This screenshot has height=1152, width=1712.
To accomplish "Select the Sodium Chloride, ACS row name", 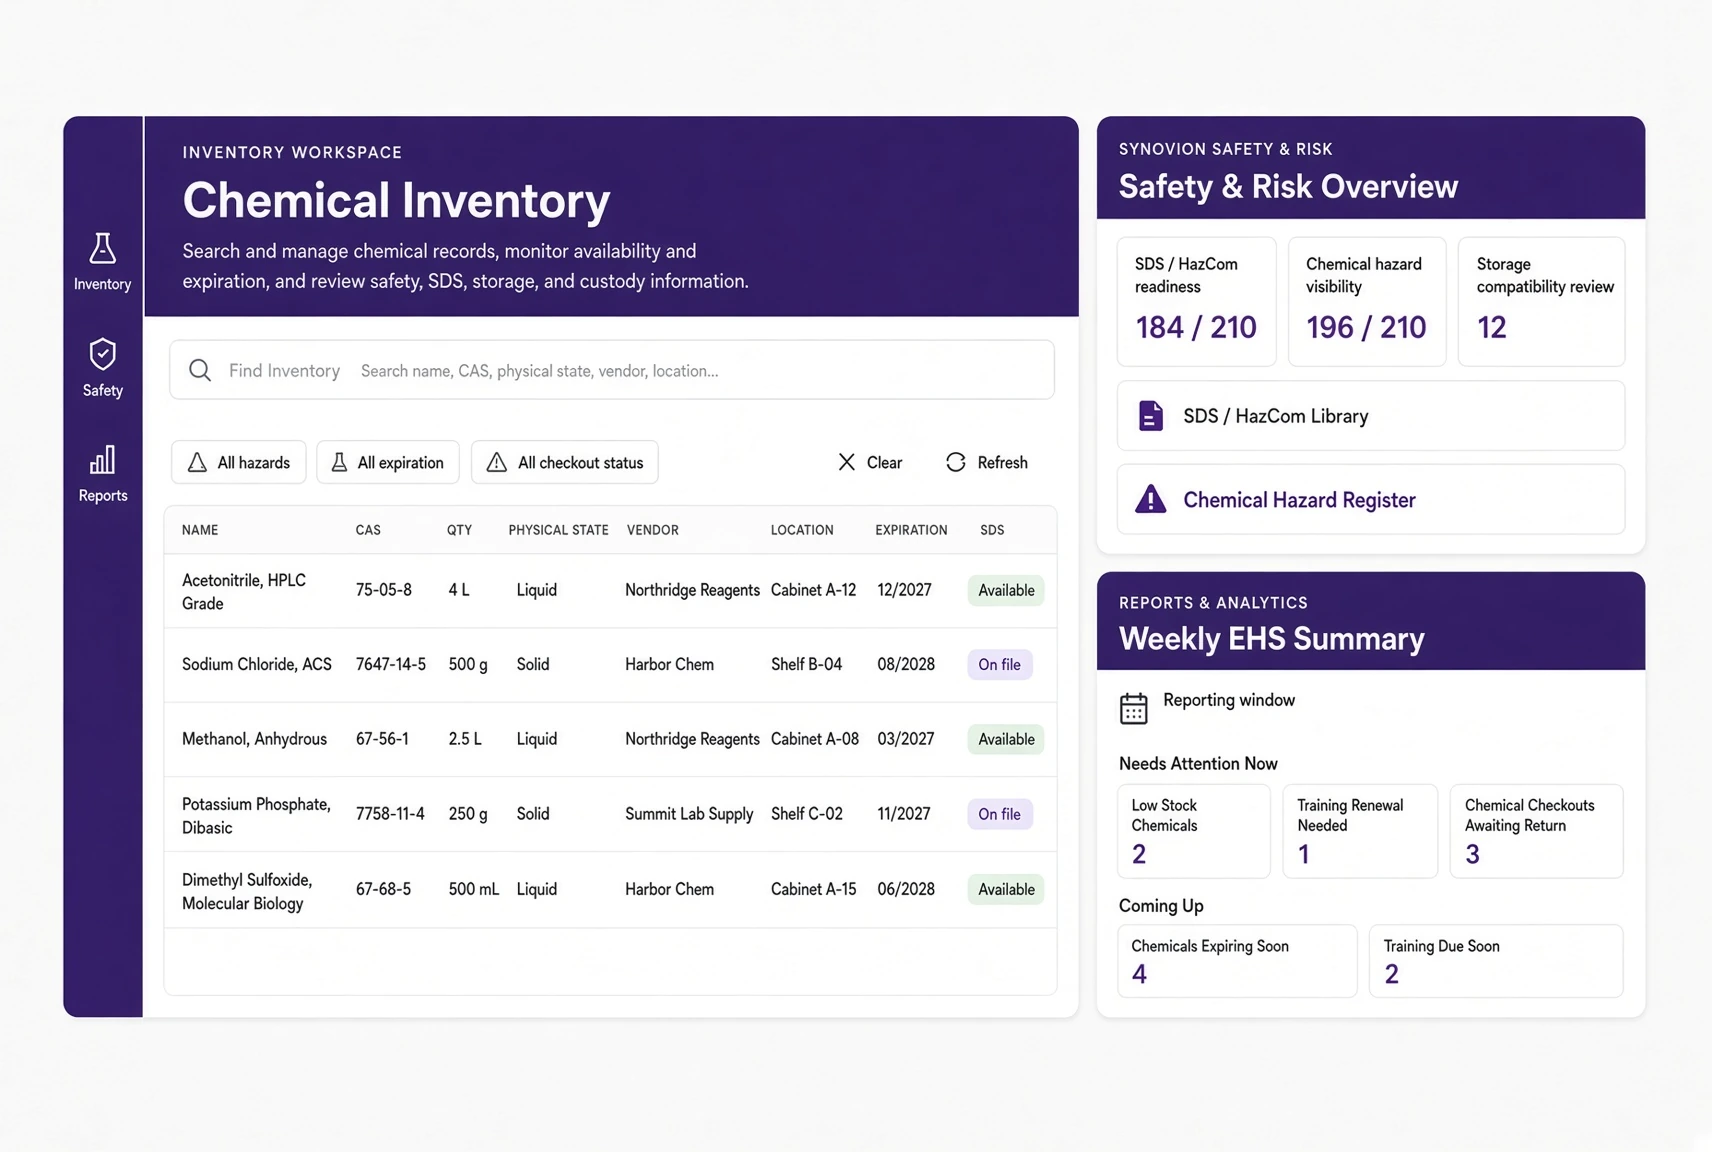I will click(257, 664).
